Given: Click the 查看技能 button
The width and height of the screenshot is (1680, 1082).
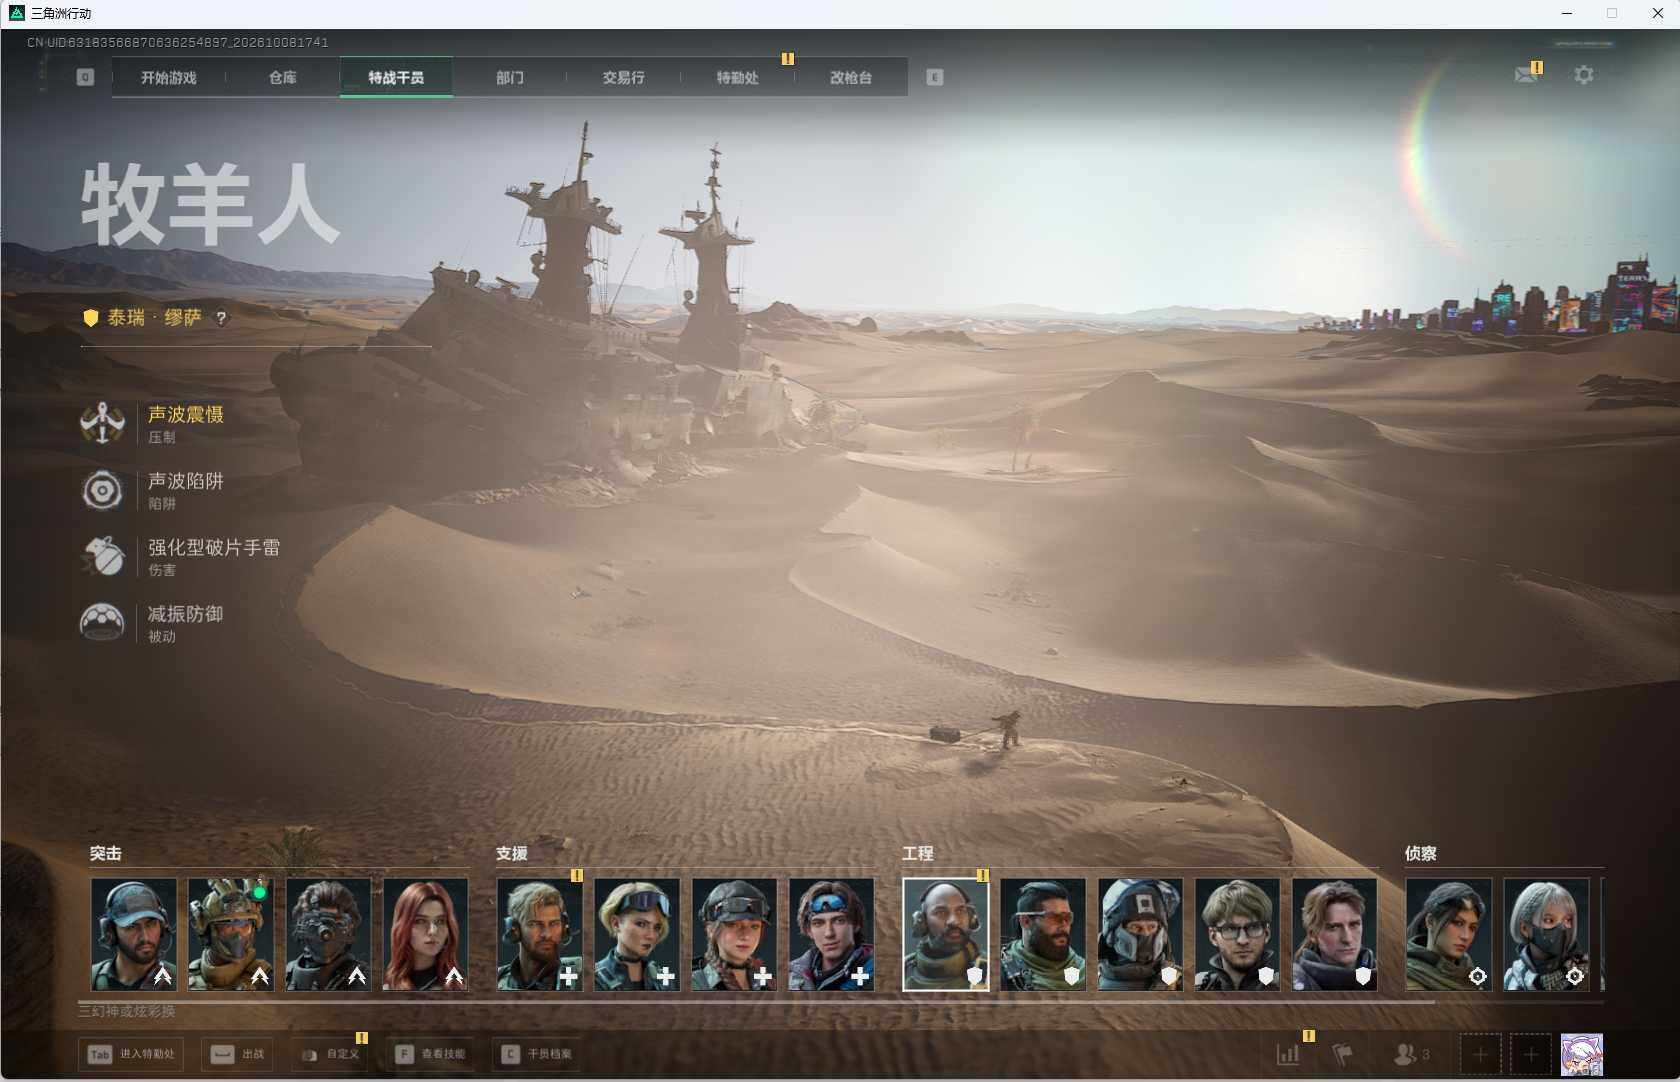Looking at the screenshot, I should point(430,1054).
